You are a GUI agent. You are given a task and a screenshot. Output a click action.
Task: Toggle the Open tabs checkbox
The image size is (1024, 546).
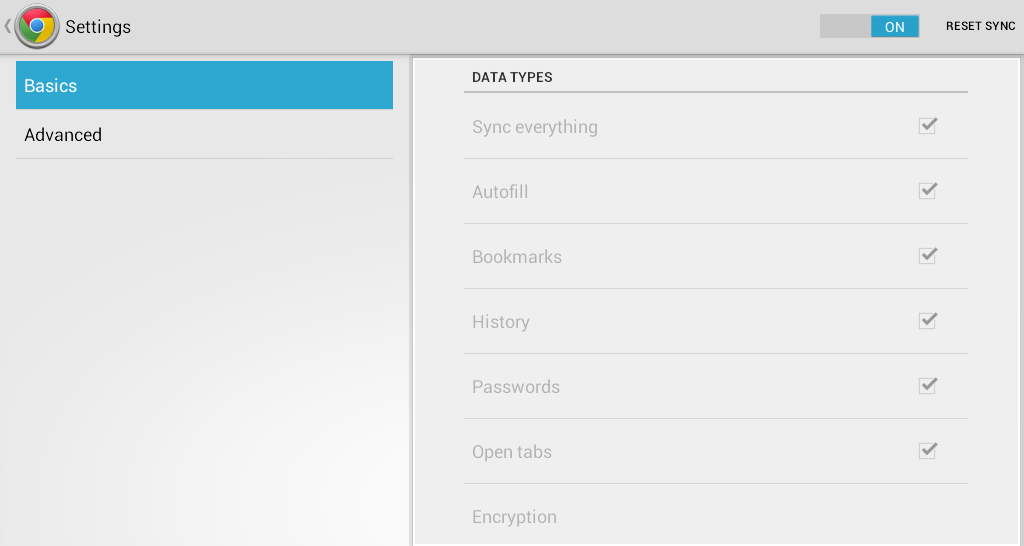point(927,451)
